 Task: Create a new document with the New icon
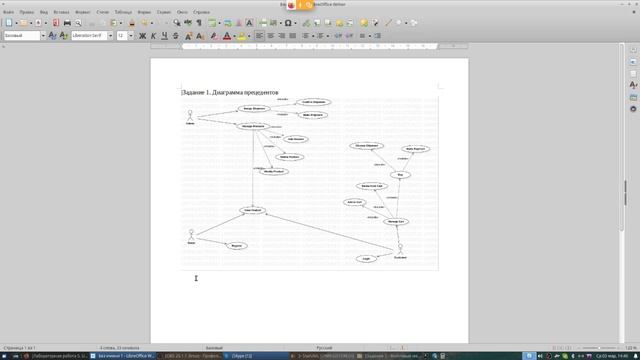(x=9, y=23)
